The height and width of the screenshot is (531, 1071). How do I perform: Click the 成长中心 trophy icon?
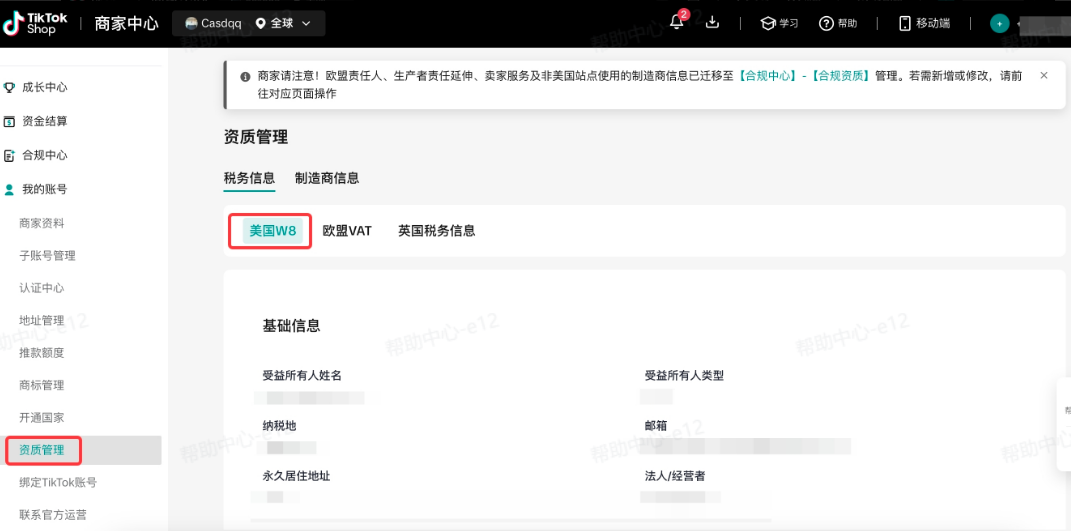click(x=10, y=87)
